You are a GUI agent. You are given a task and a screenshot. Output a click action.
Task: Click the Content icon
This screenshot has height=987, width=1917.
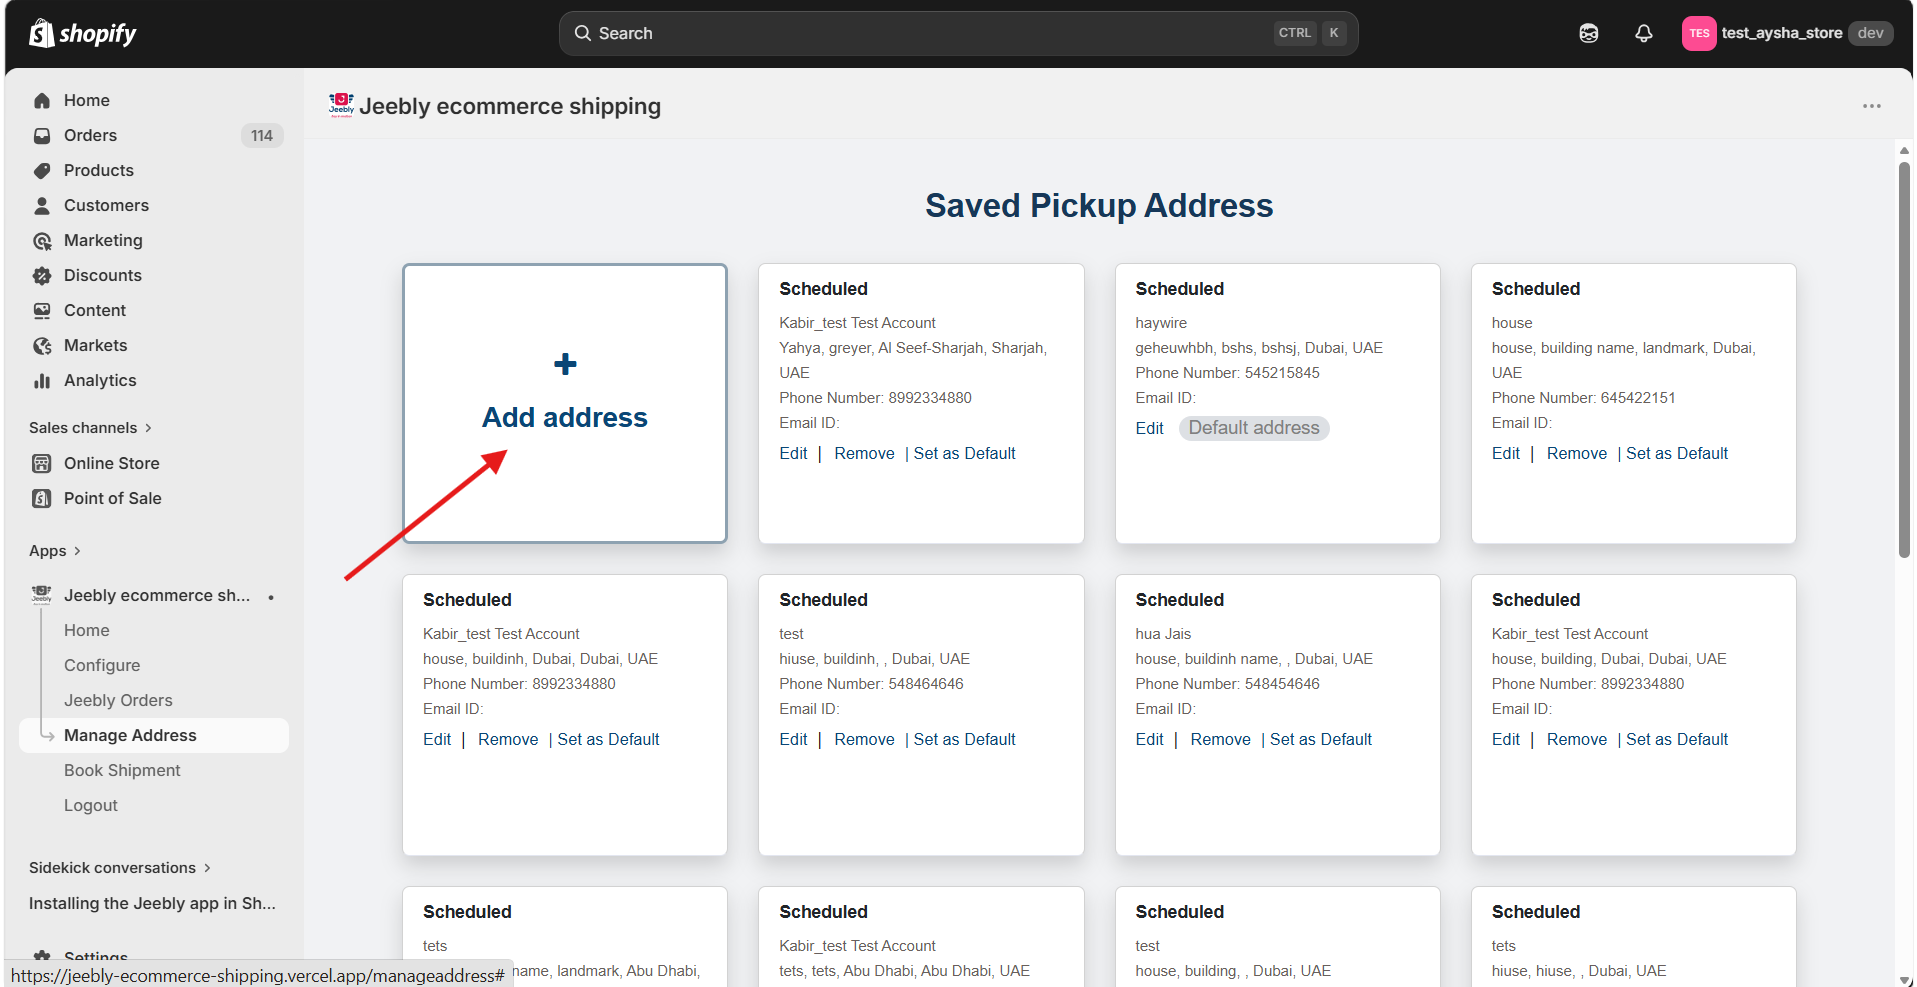coord(42,310)
